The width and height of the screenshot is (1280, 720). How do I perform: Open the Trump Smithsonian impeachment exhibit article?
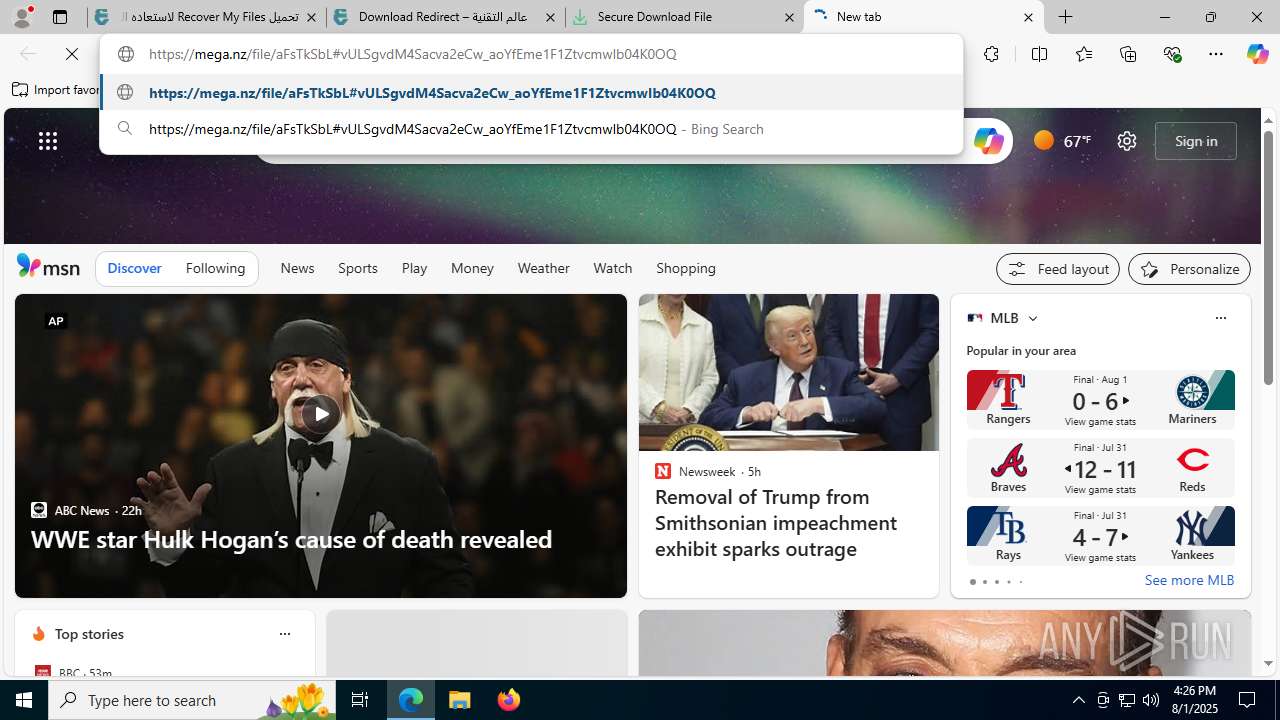[776, 523]
